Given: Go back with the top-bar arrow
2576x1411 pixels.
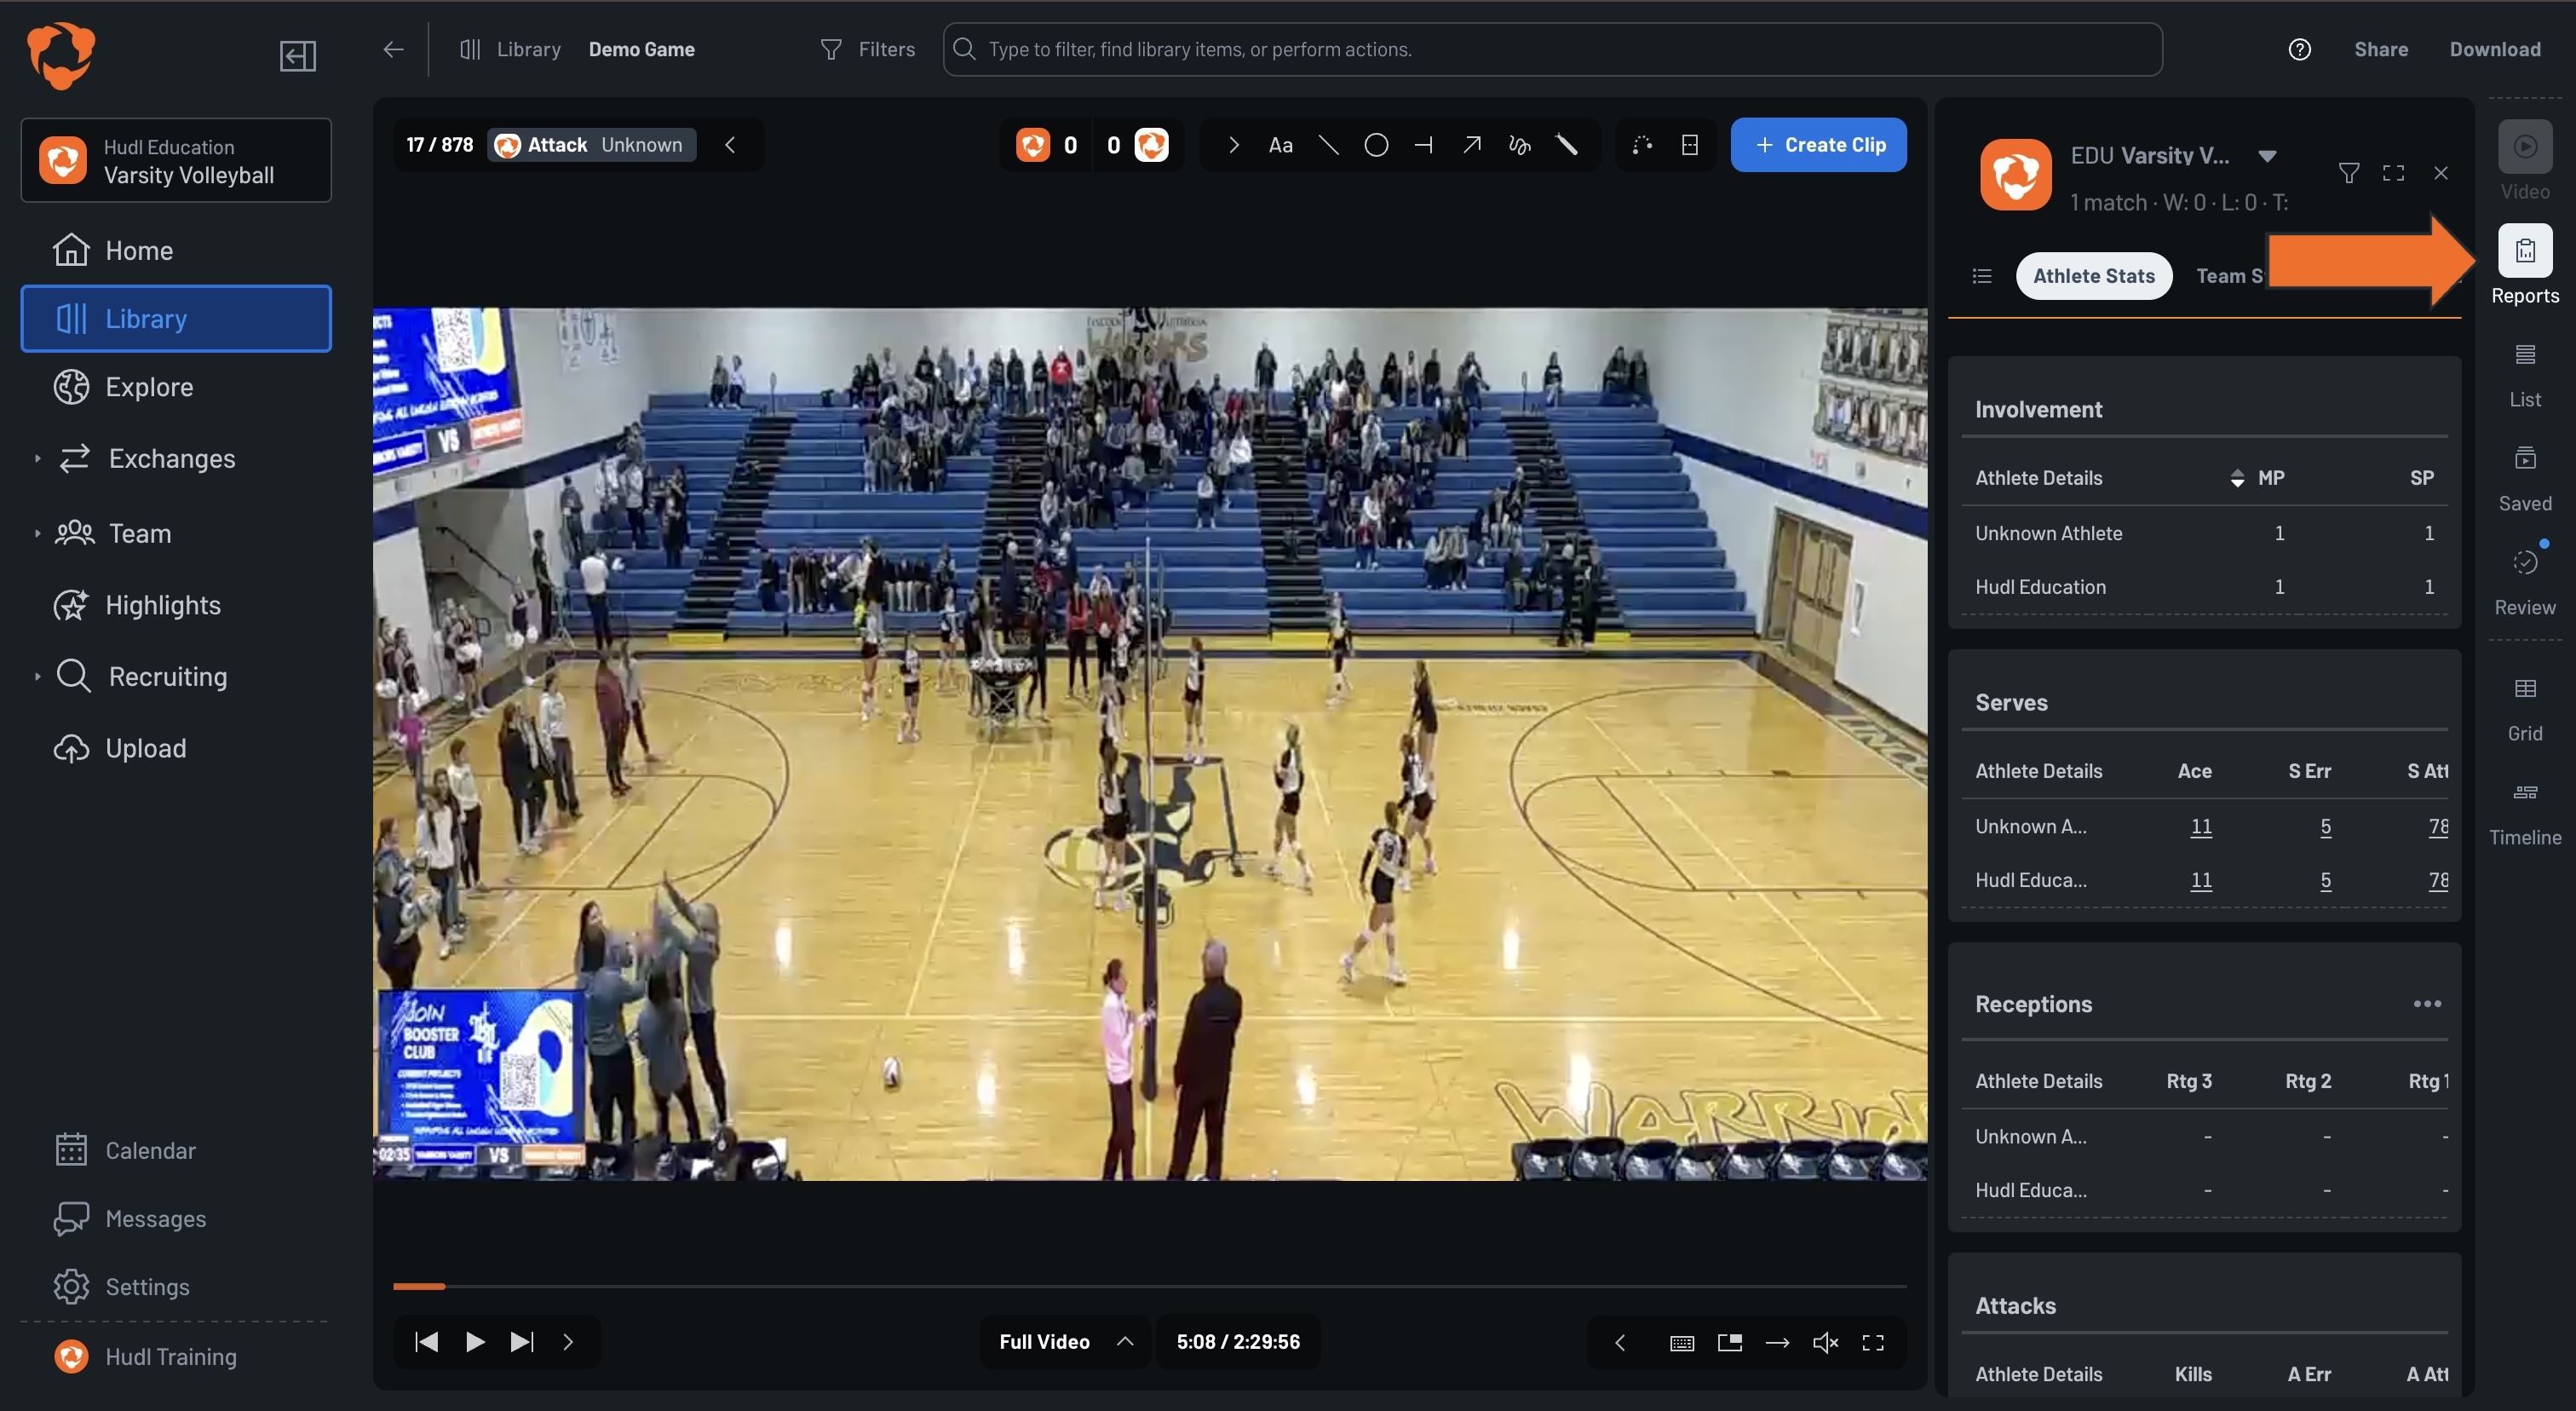Looking at the screenshot, I should coord(393,49).
